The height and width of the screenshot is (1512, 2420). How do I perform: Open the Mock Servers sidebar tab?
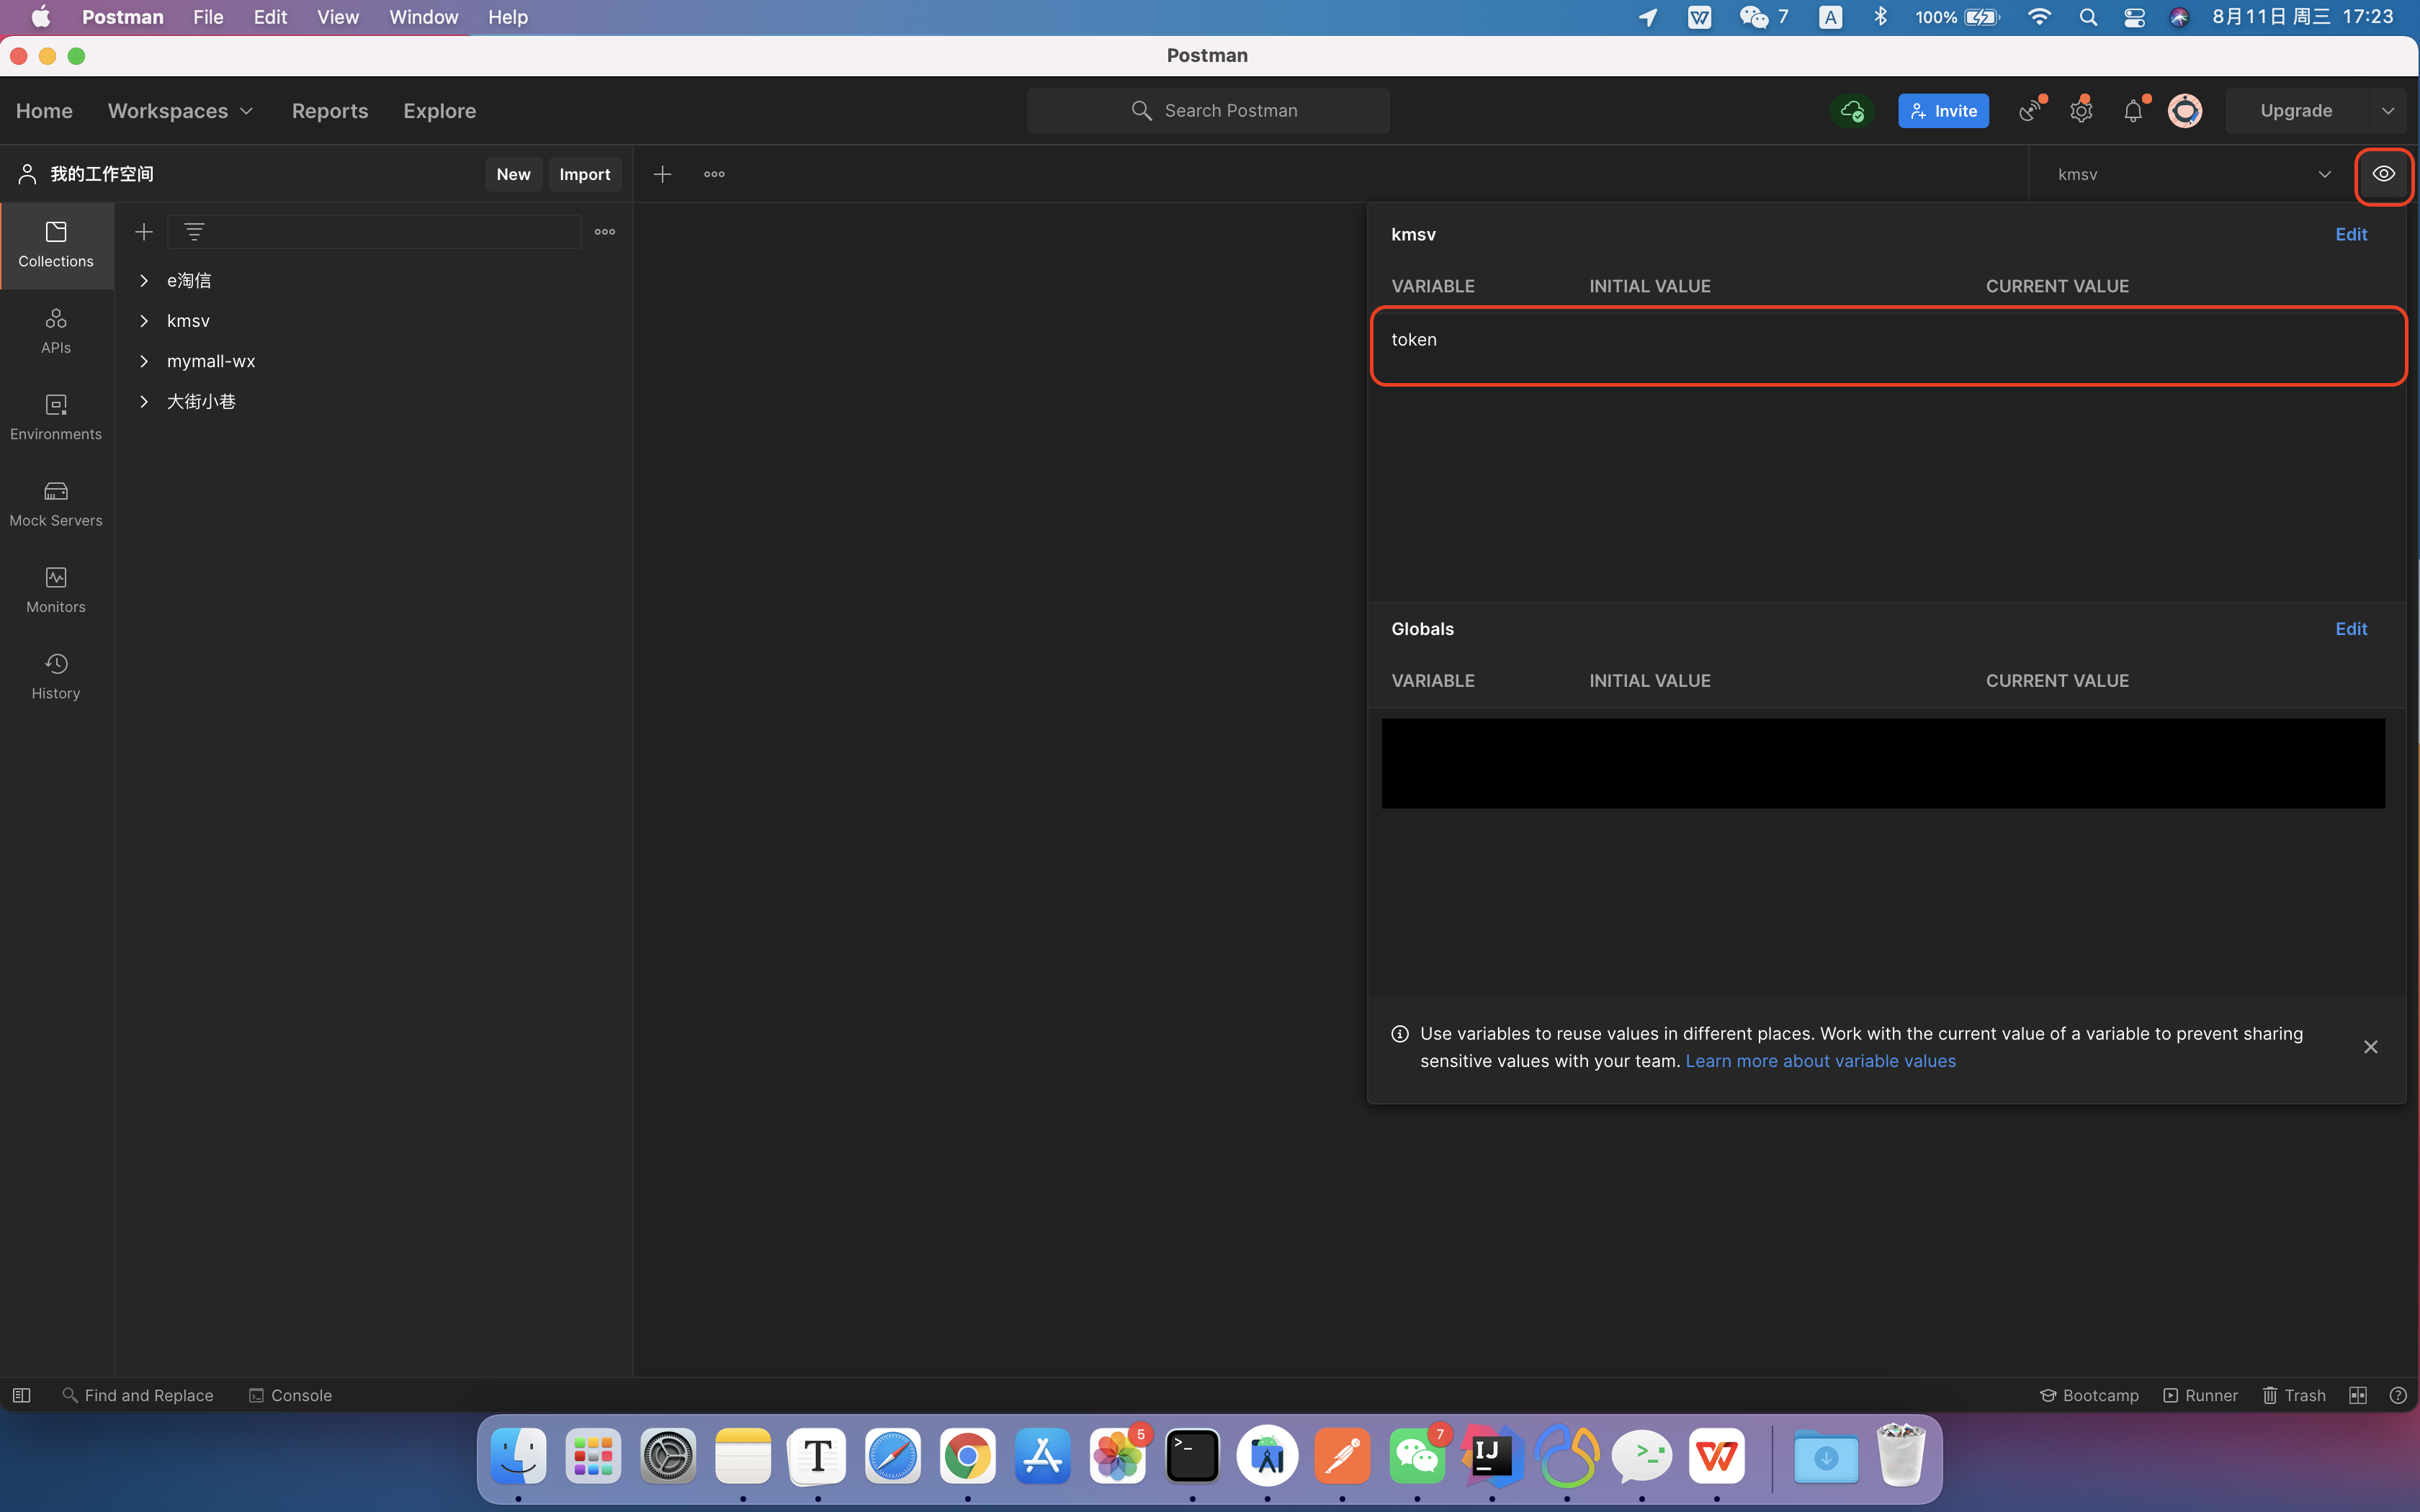[x=56, y=503]
